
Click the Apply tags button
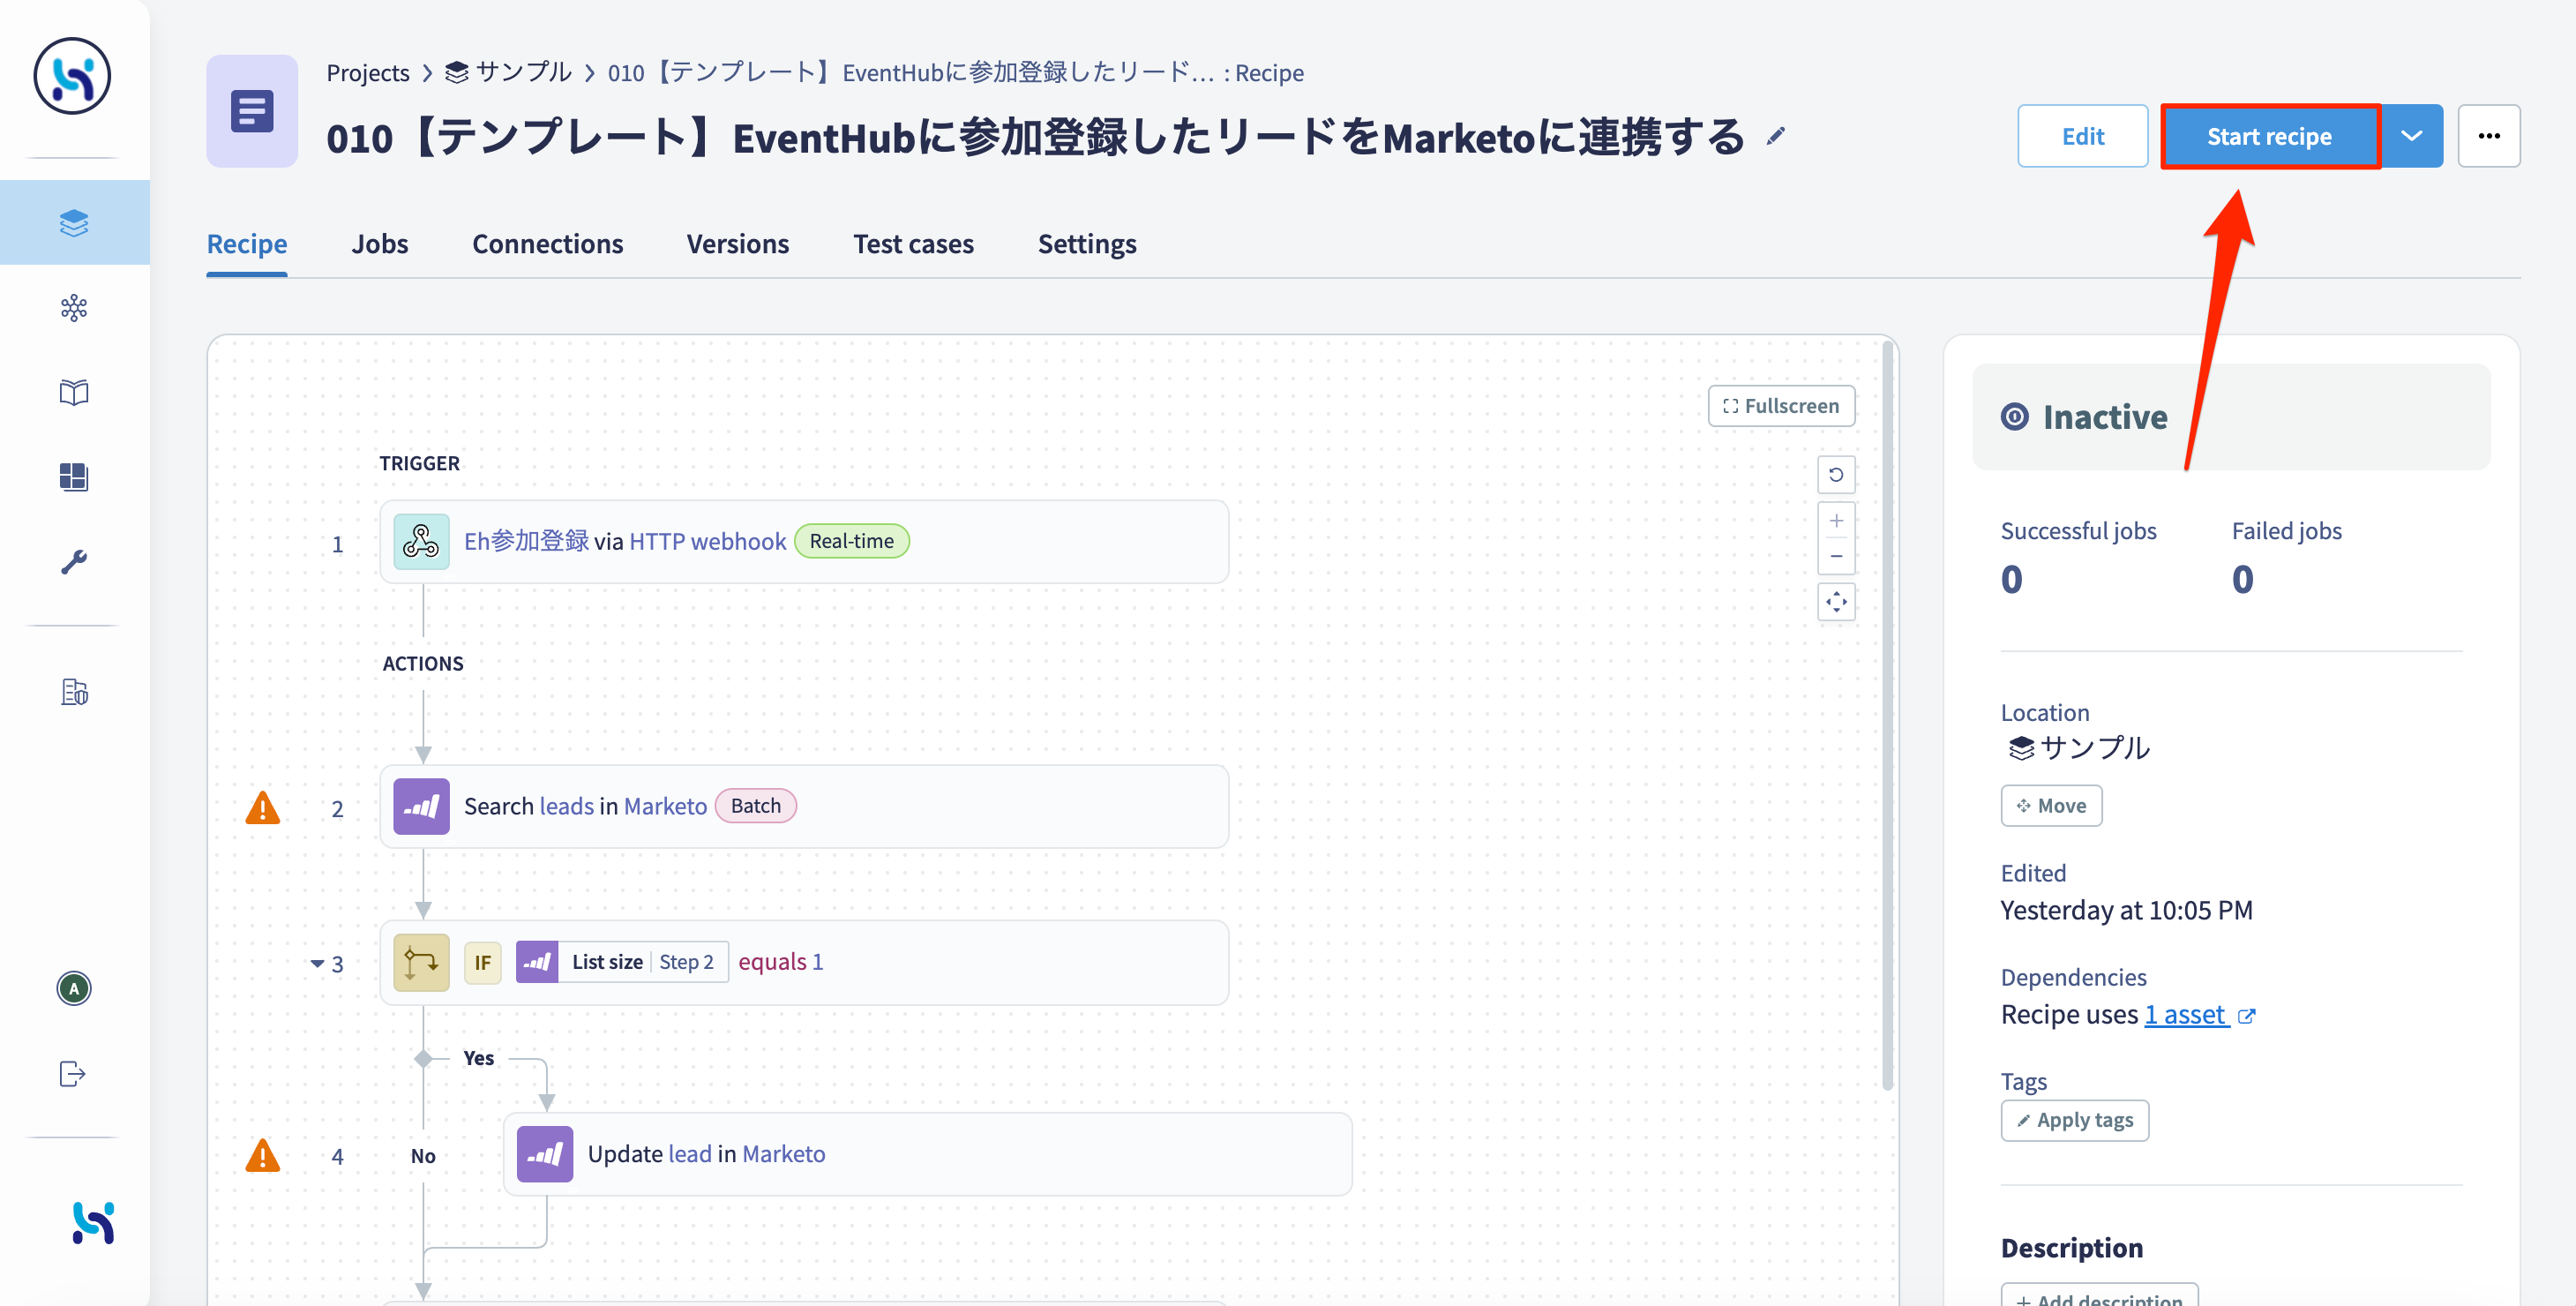2075,1120
